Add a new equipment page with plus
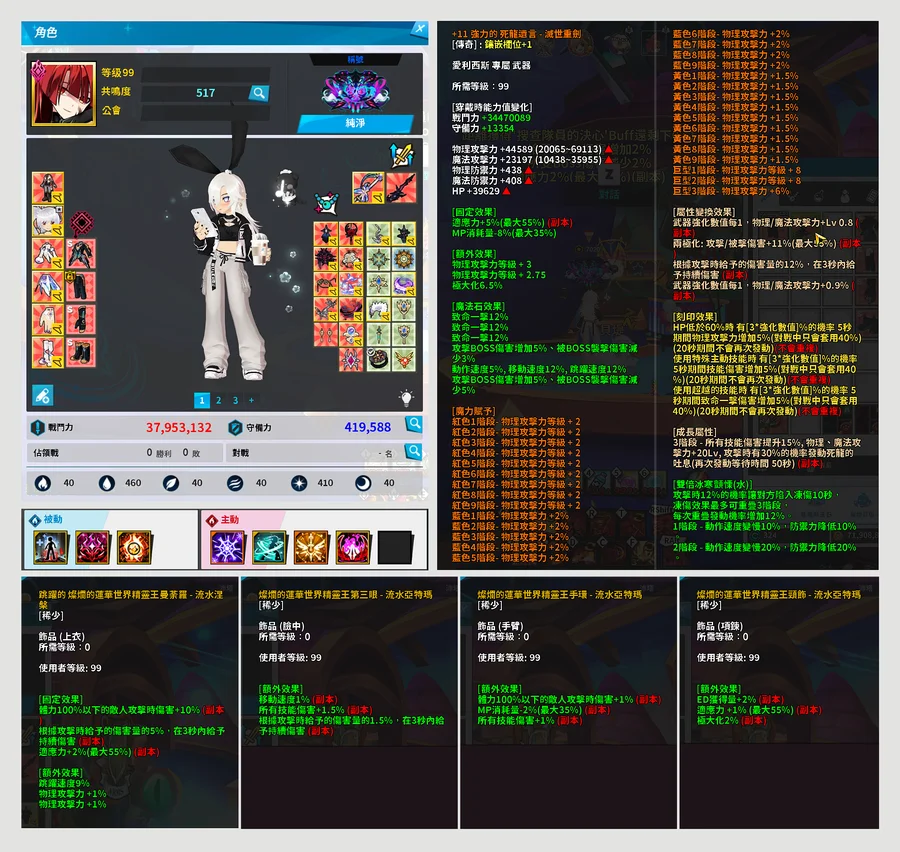Screen dimensions: 900x852 [252, 400]
